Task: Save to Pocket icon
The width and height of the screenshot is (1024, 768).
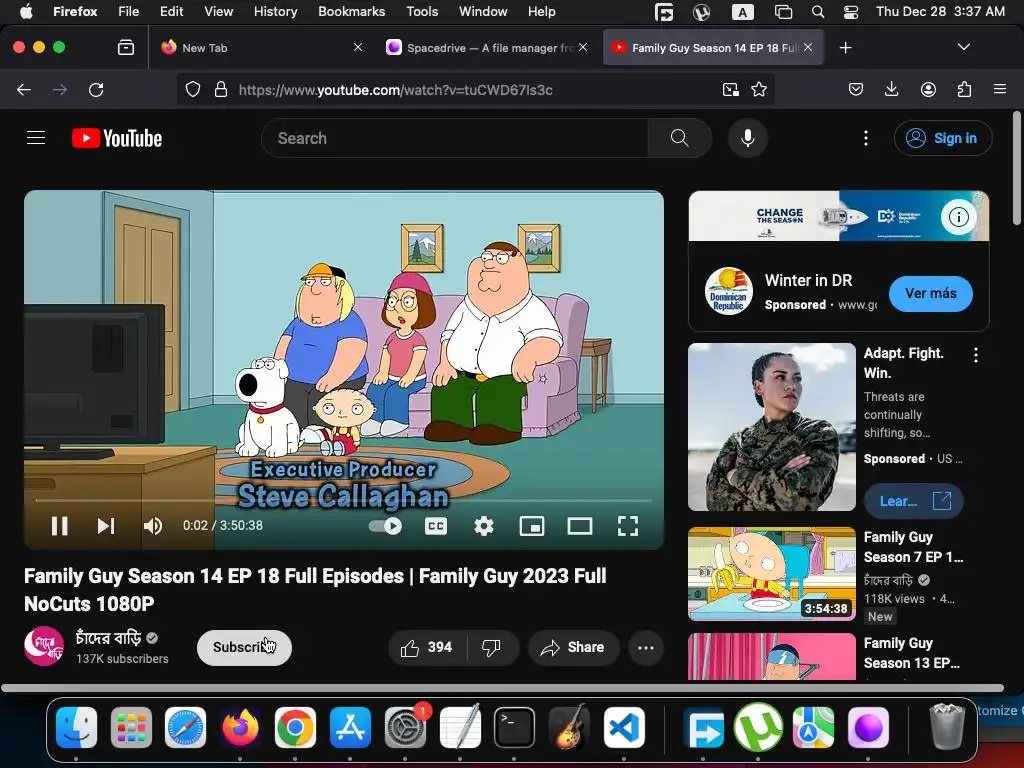Action: click(856, 89)
